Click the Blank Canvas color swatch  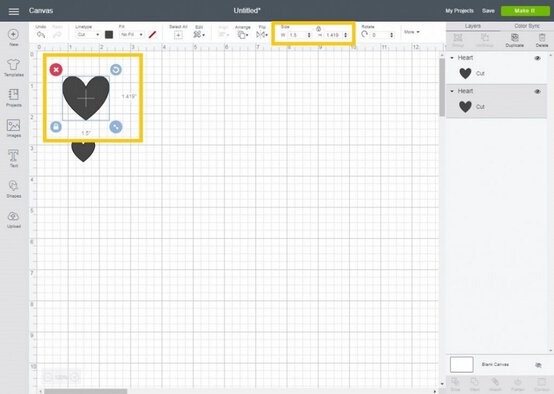pyautogui.click(x=461, y=365)
